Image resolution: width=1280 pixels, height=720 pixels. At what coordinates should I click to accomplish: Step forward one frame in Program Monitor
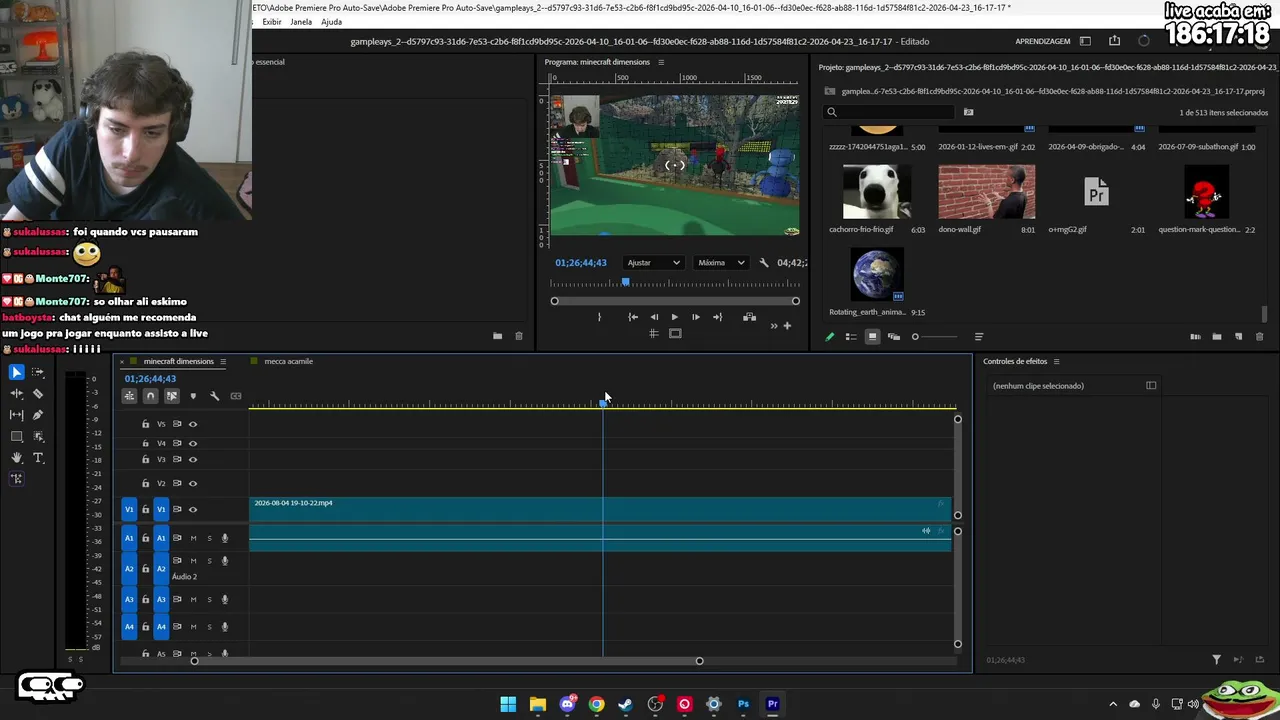(x=696, y=317)
